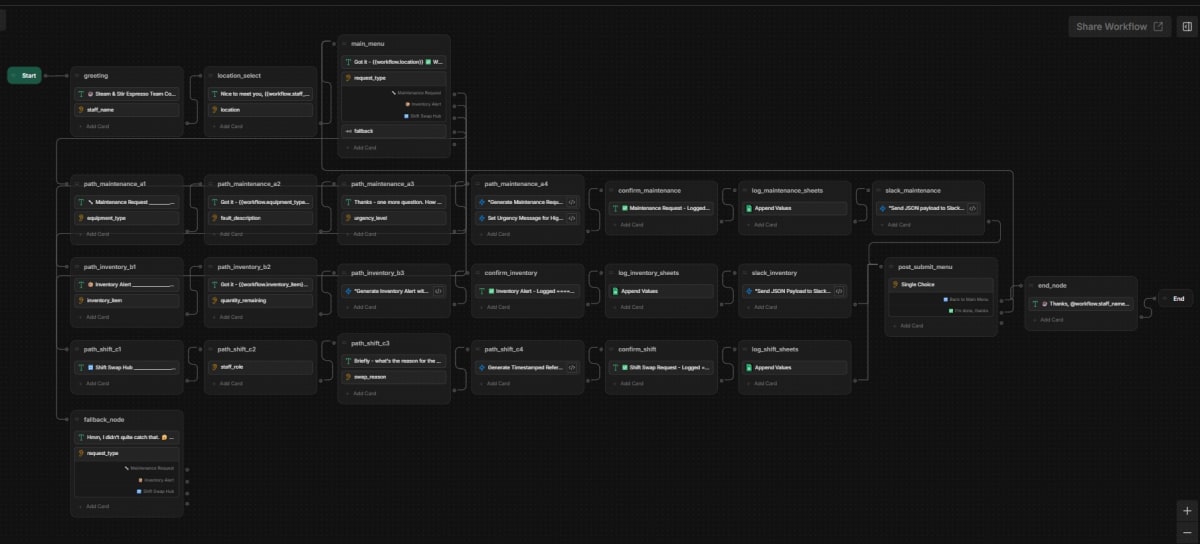Open inventory_item card

[x=127, y=300]
